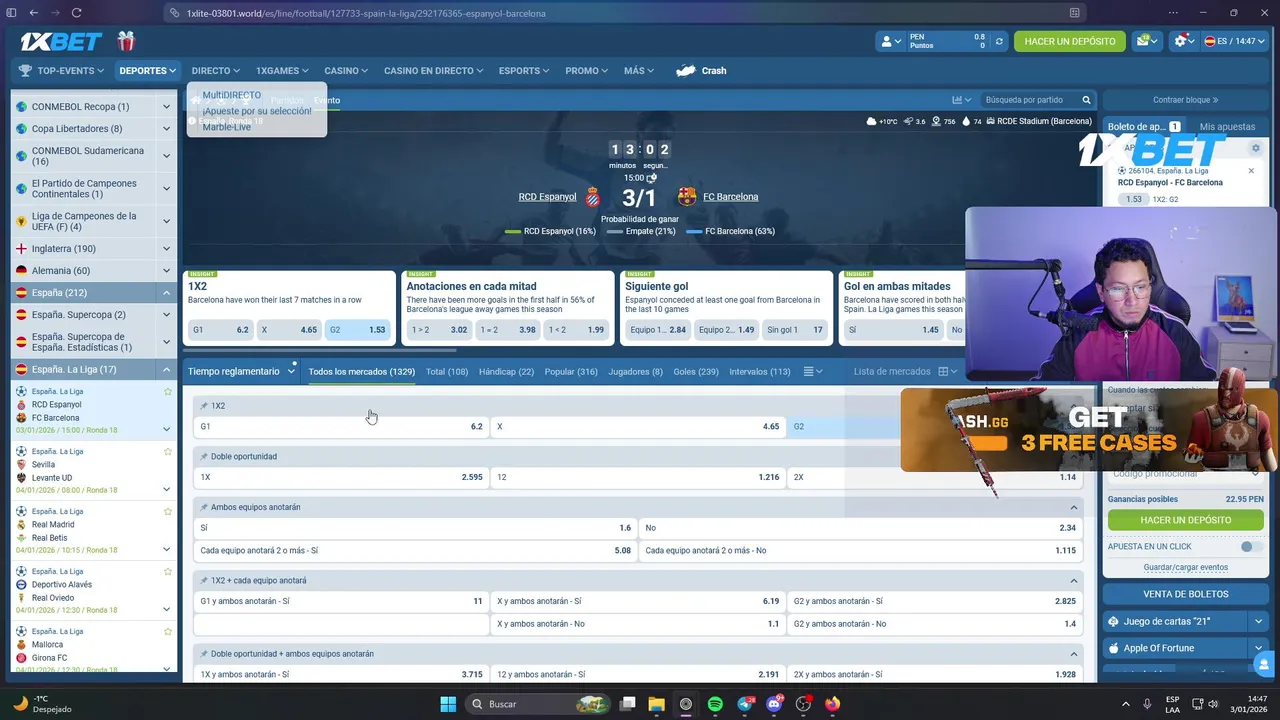Viewport: 1280px width, 720px height.
Task: Expand Real Madrid vs Real Betis chevron
Action: [166, 550]
